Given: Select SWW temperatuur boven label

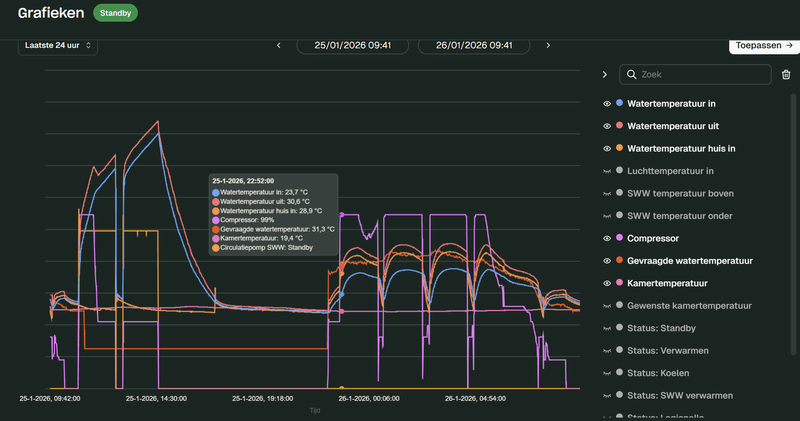Looking at the screenshot, I should tap(680, 193).
